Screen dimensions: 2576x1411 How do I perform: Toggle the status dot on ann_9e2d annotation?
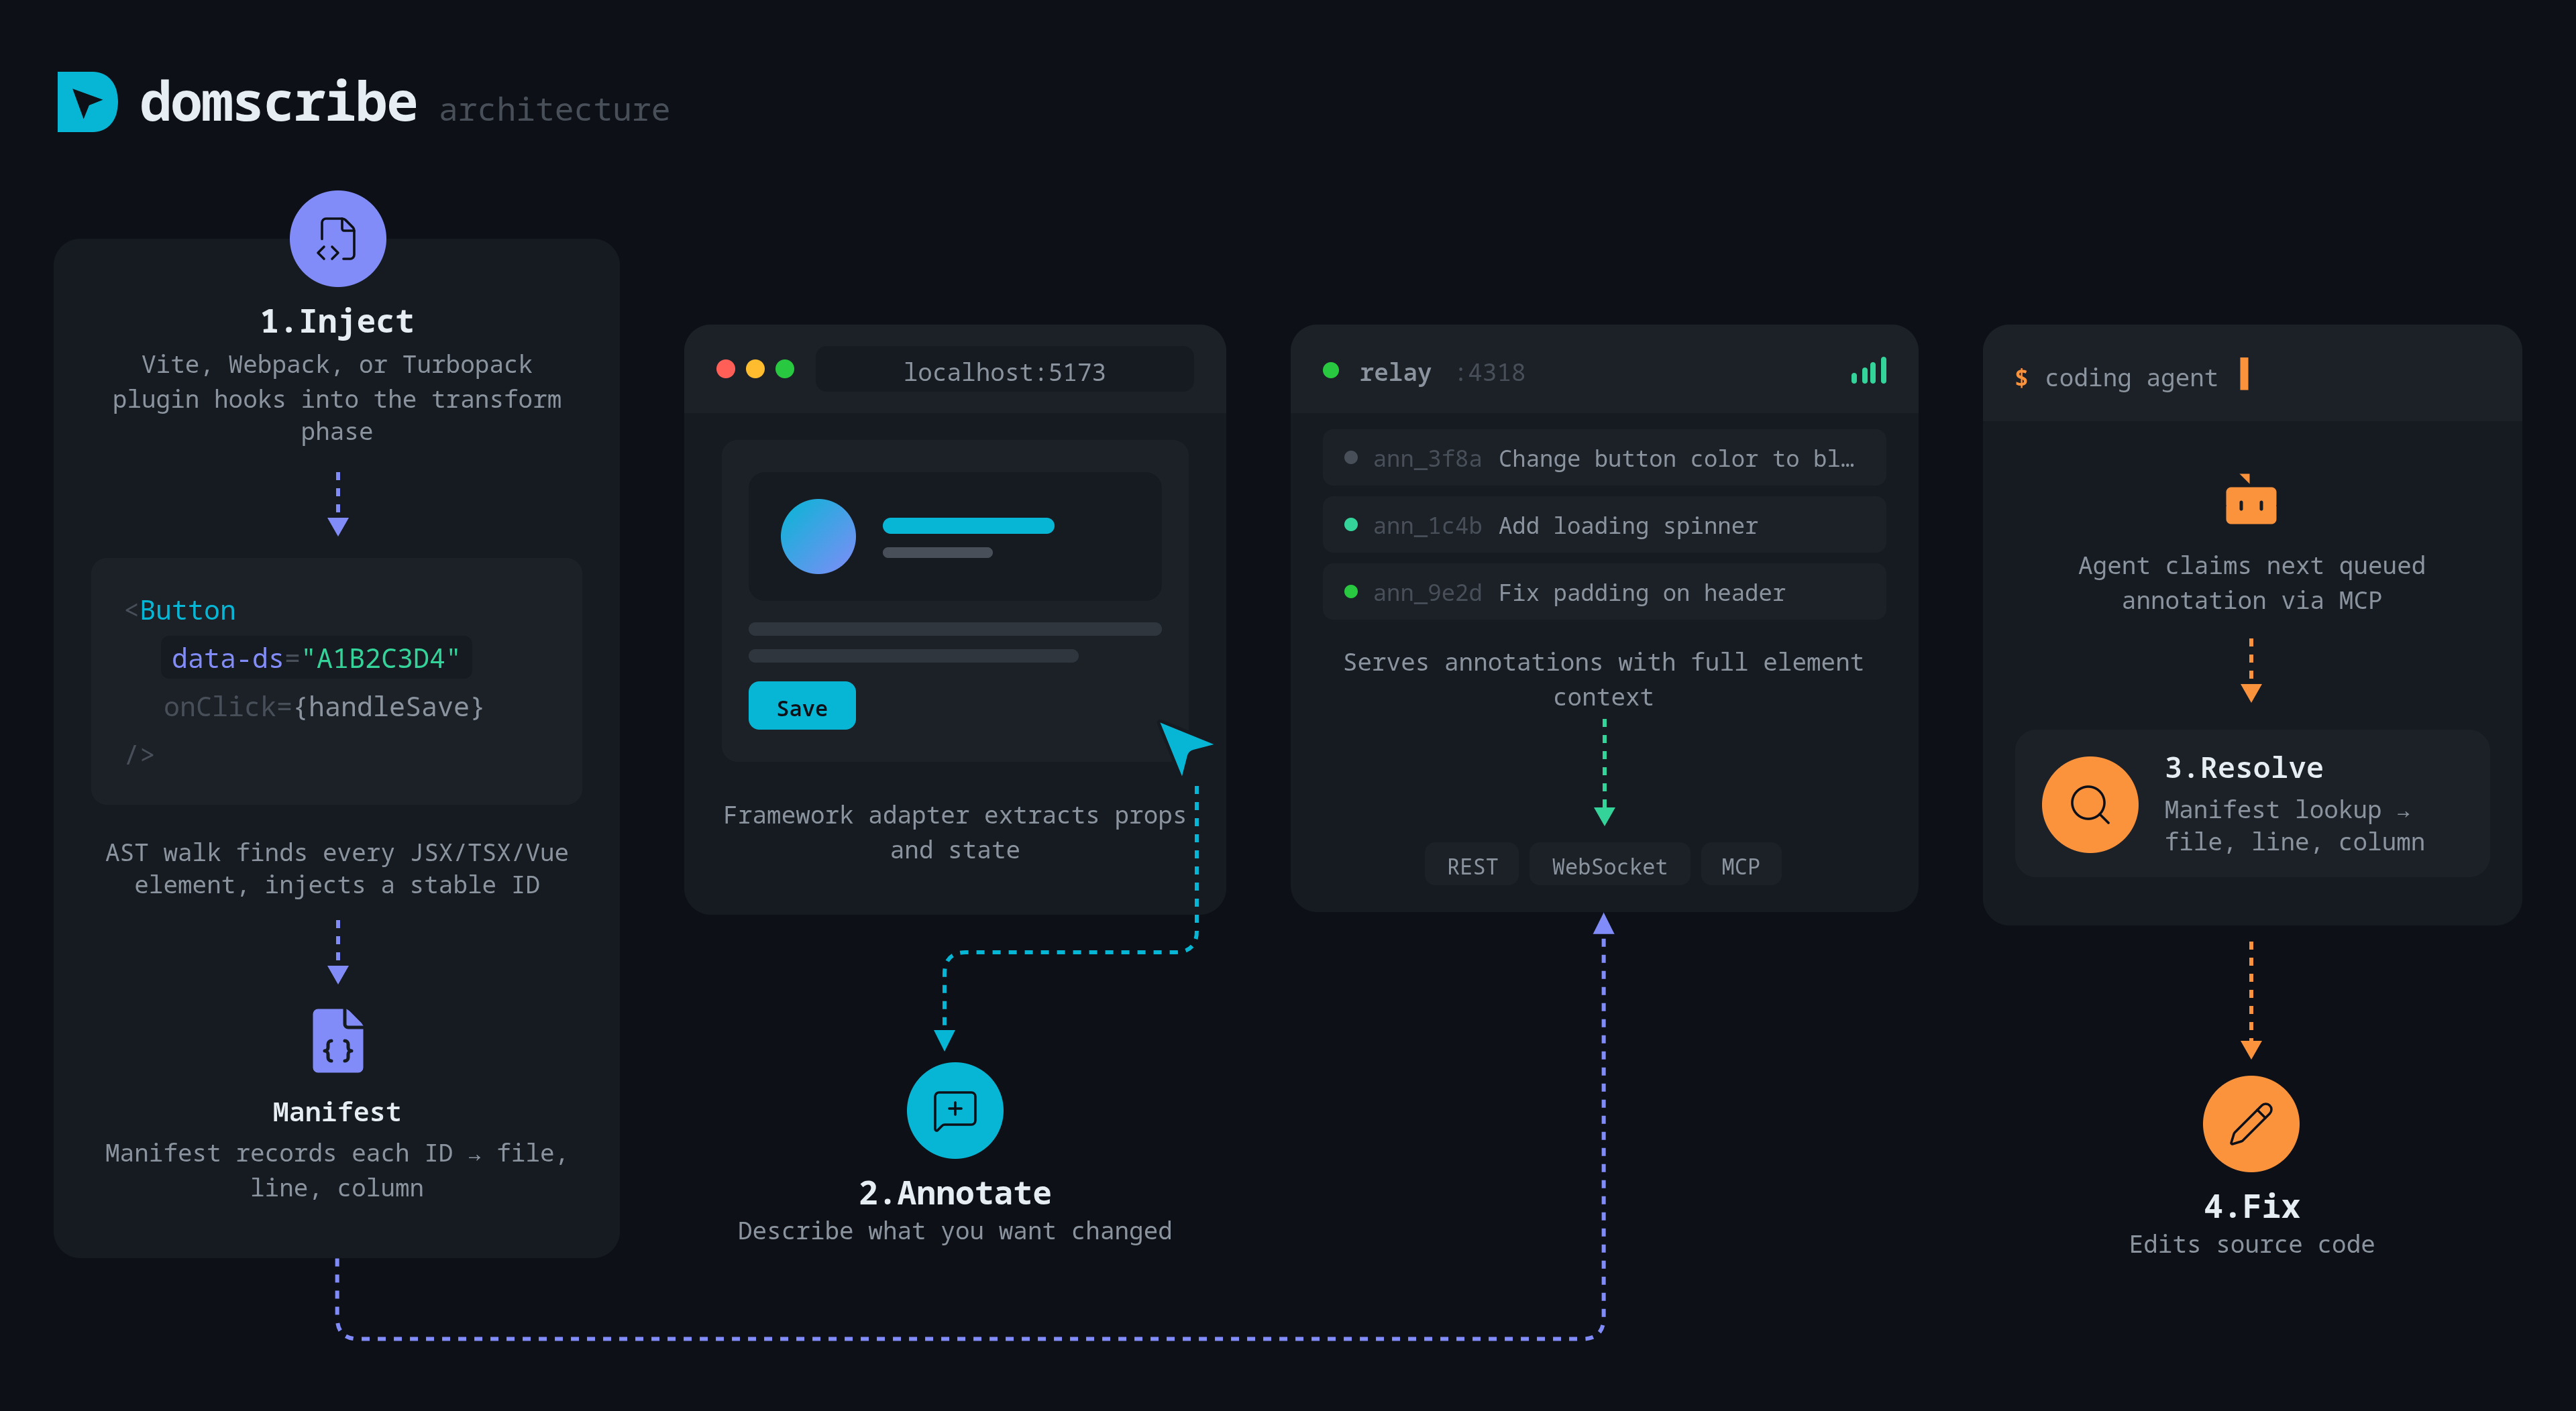1352,591
